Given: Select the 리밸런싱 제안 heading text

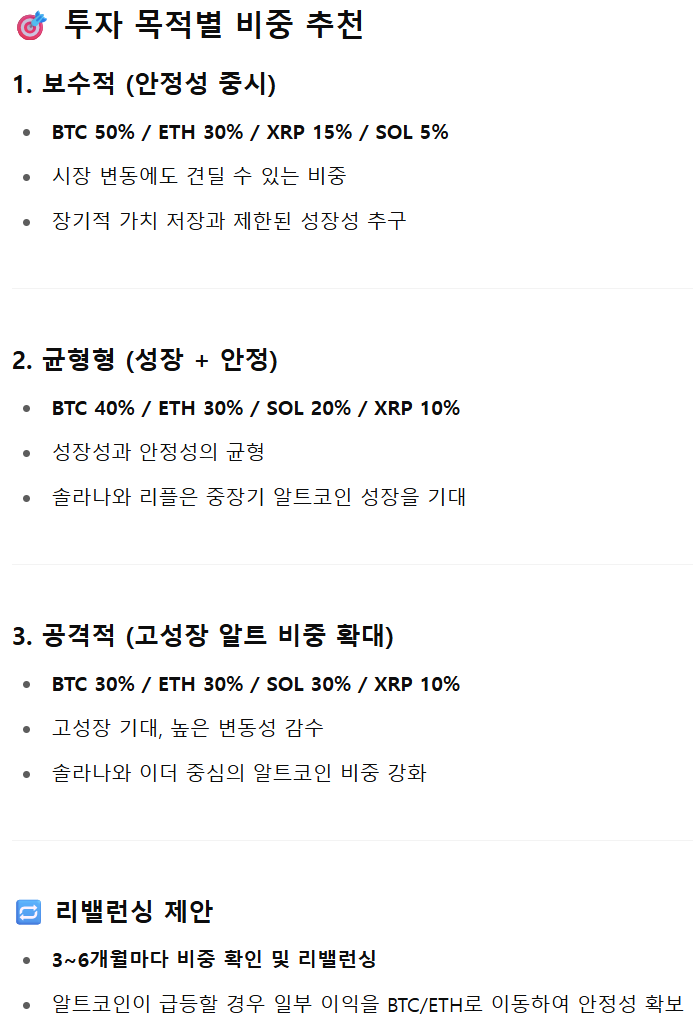Looking at the screenshot, I should tap(134, 911).
